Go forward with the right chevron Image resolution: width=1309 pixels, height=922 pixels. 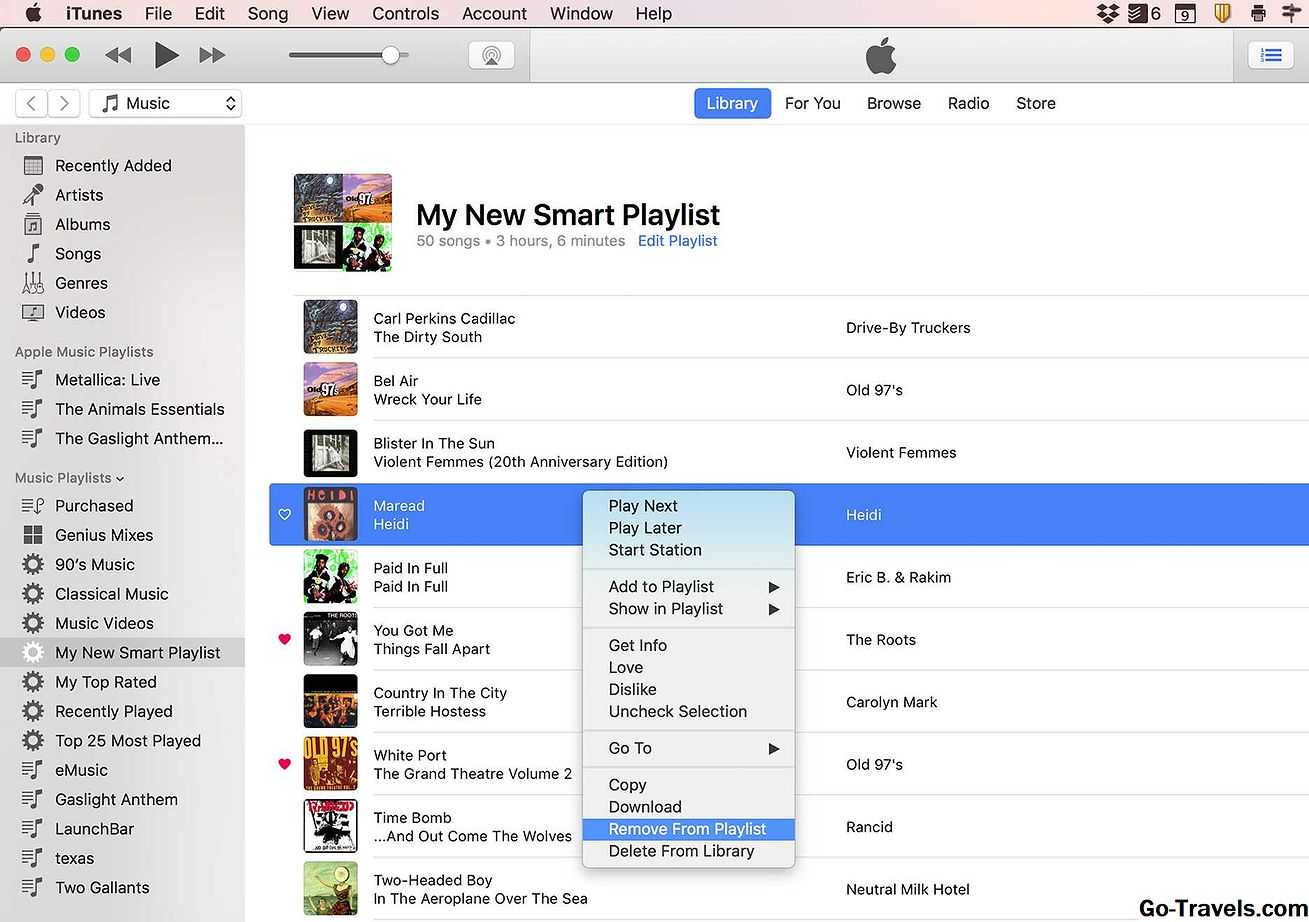(64, 103)
